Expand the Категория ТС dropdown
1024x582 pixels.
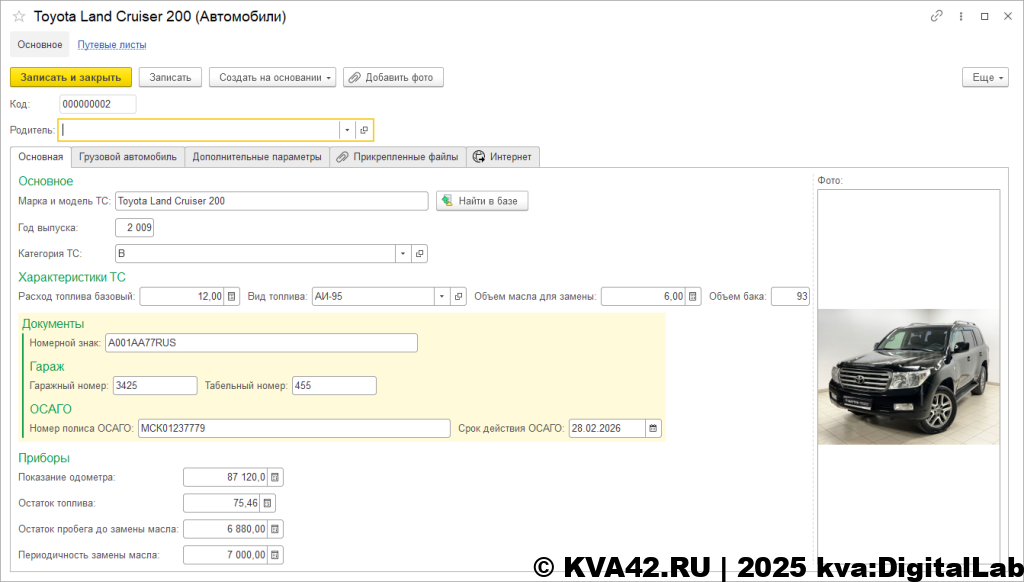coord(402,254)
